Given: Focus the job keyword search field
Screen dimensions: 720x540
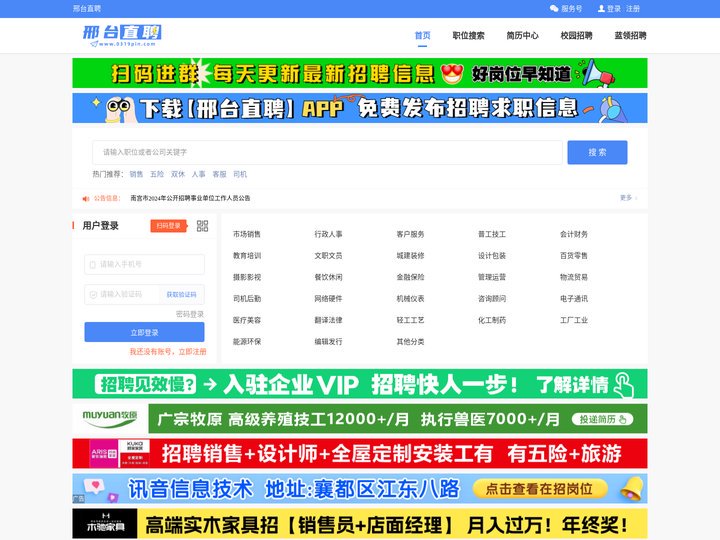Looking at the screenshot, I should coord(327,152).
